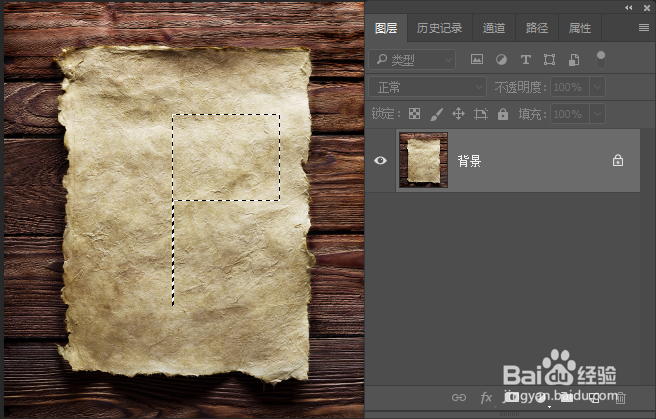Expand the 不透明度 opacity dropdown arrow
Viewport: 656px width, 419px height.
point(597,87)
